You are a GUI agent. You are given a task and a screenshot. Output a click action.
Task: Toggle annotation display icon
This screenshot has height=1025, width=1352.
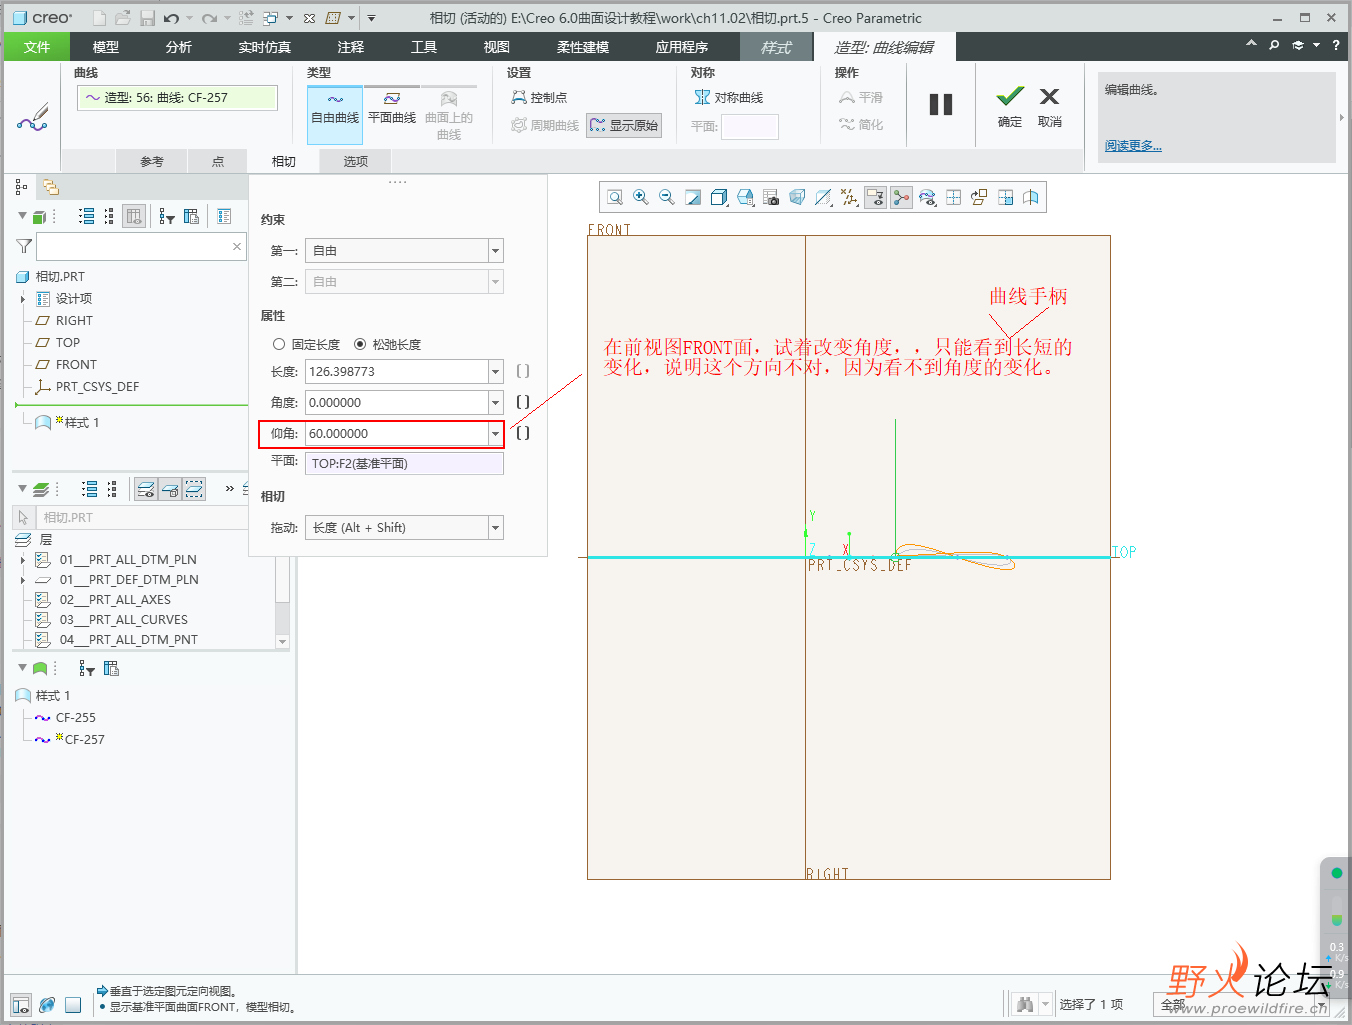pyautogui.click(x=875, y=198)
